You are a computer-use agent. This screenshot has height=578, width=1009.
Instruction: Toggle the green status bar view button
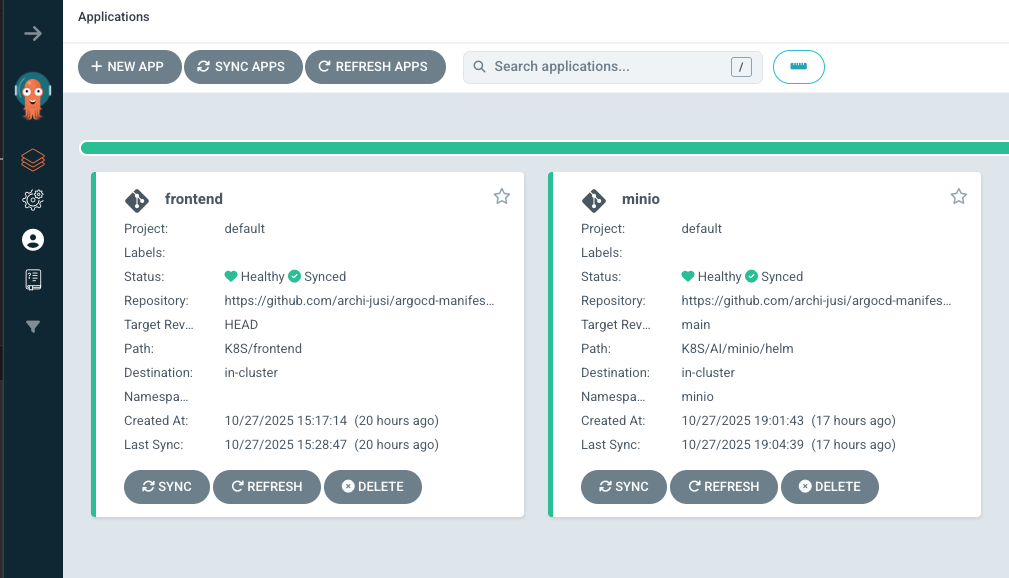coord(798,67)
